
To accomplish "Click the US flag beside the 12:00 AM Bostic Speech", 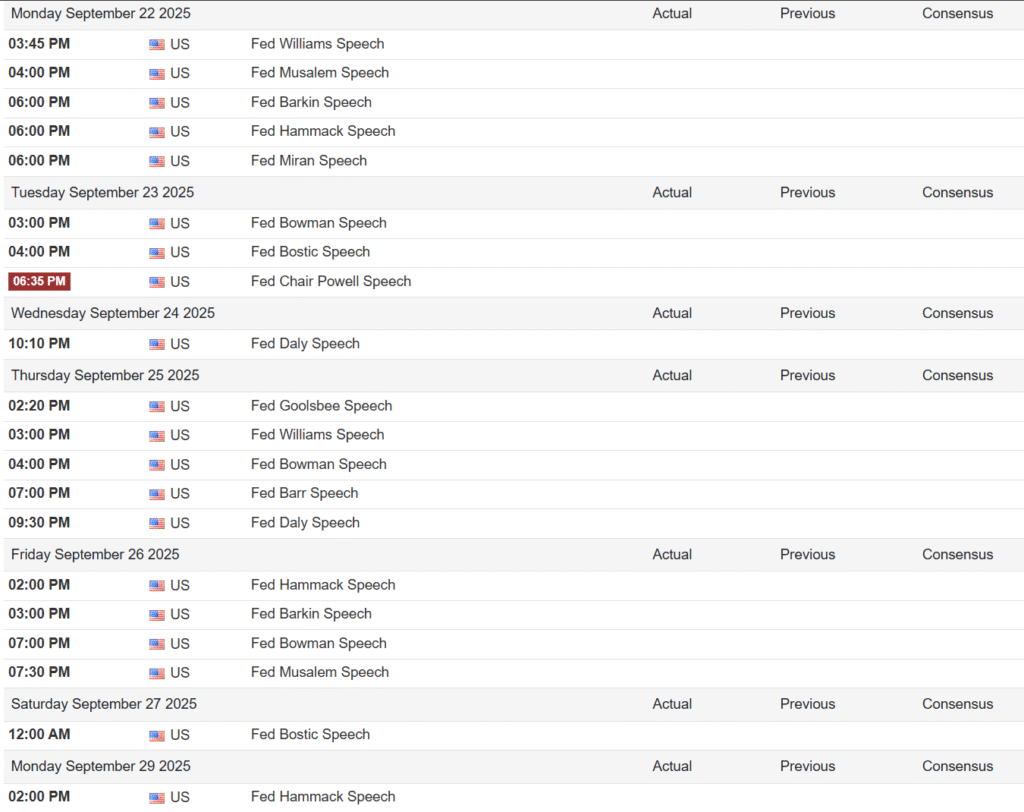I will coord(157,735).
